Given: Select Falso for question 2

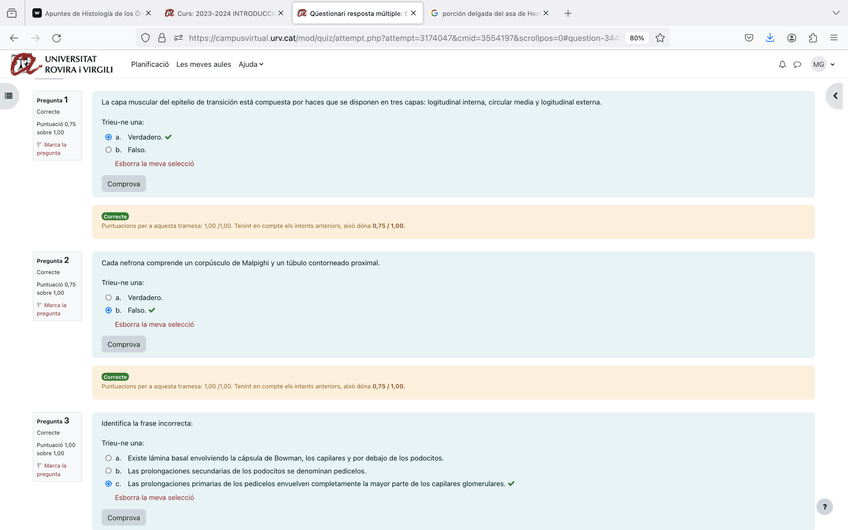Looking at the screenshot, I should point(108,310).
